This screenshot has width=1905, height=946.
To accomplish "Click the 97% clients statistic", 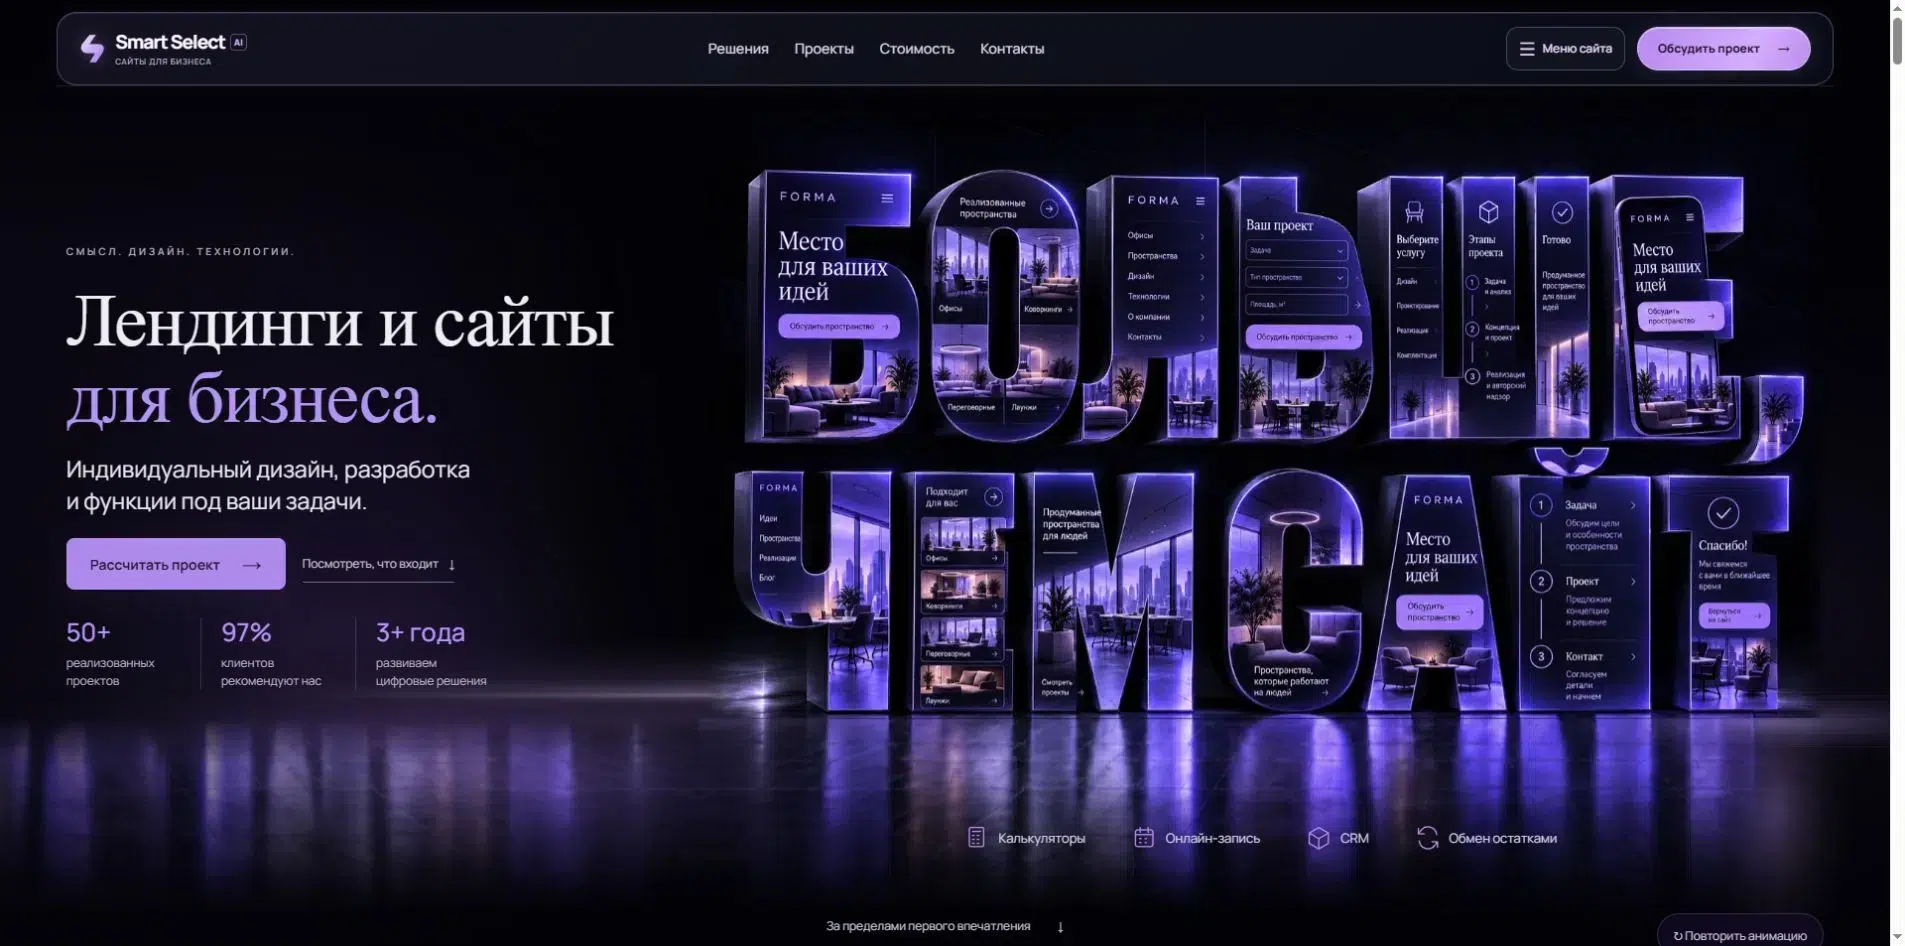I will click(271, 654).
